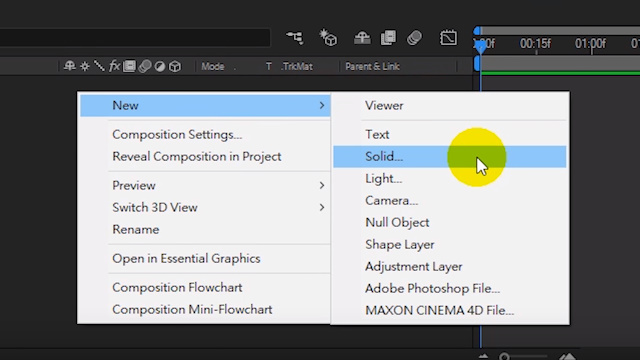Screen dimensions: 640x360
Task: Click the Quality slash column icon
Action: (x=99, y=66)
